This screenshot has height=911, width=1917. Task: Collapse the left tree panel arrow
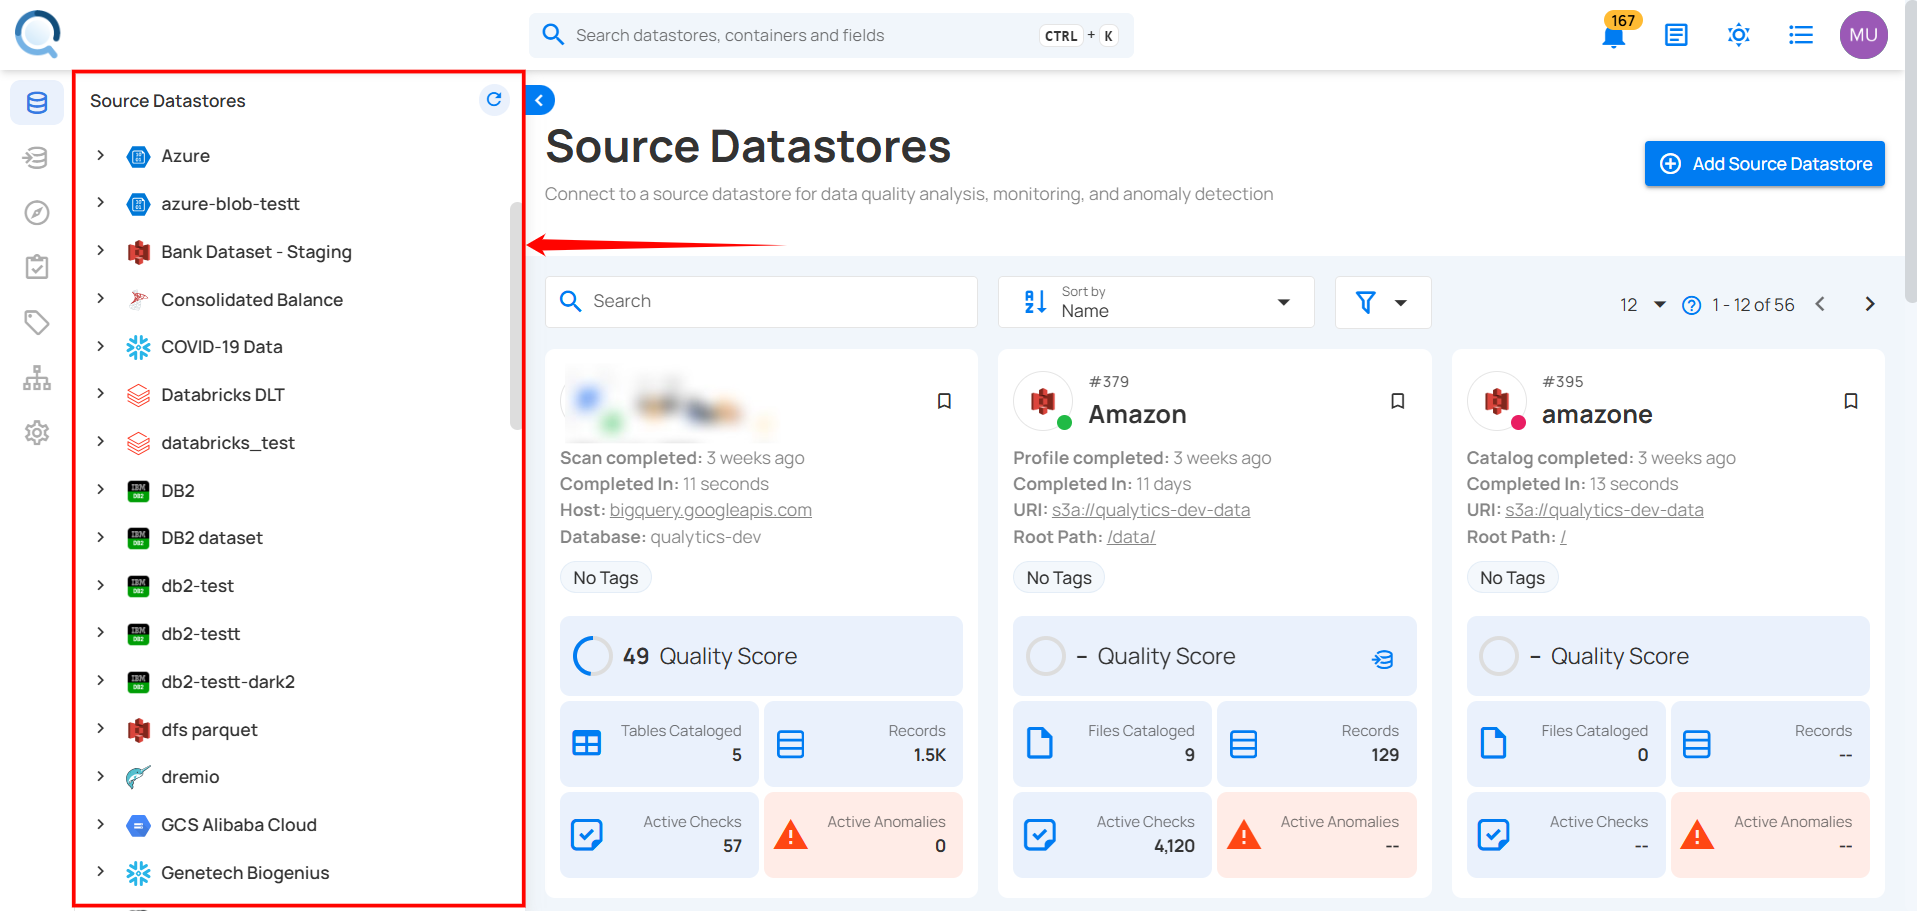click(x=539, y=100)
